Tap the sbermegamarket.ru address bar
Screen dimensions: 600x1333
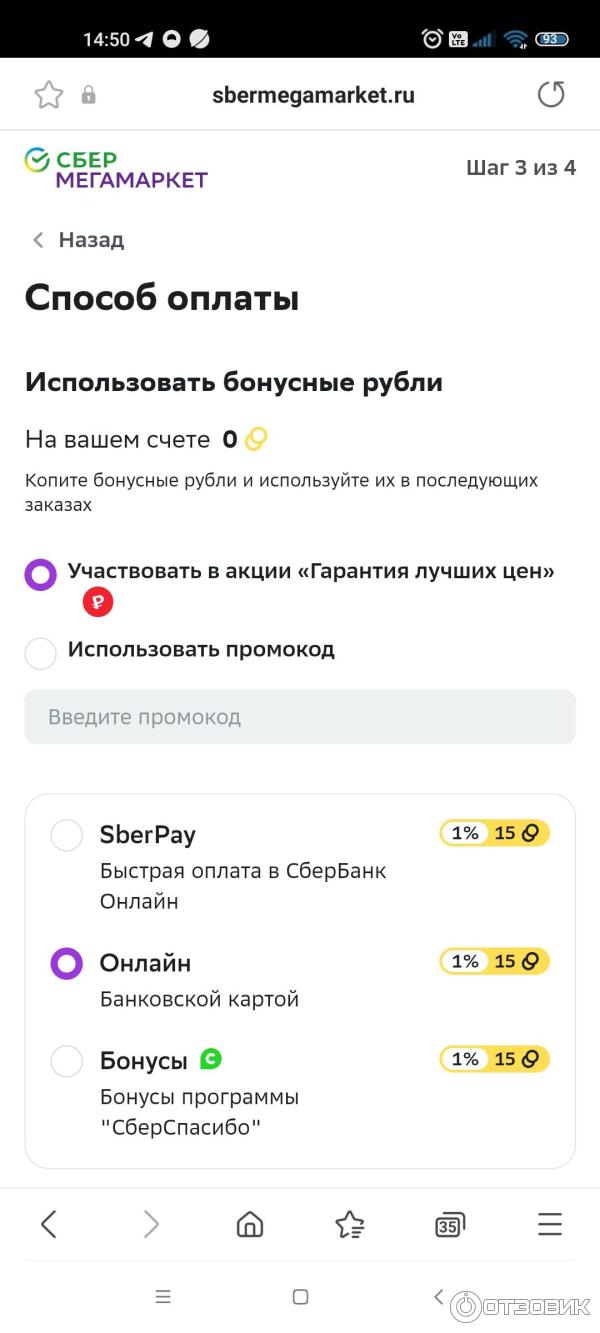coord(313,95)
